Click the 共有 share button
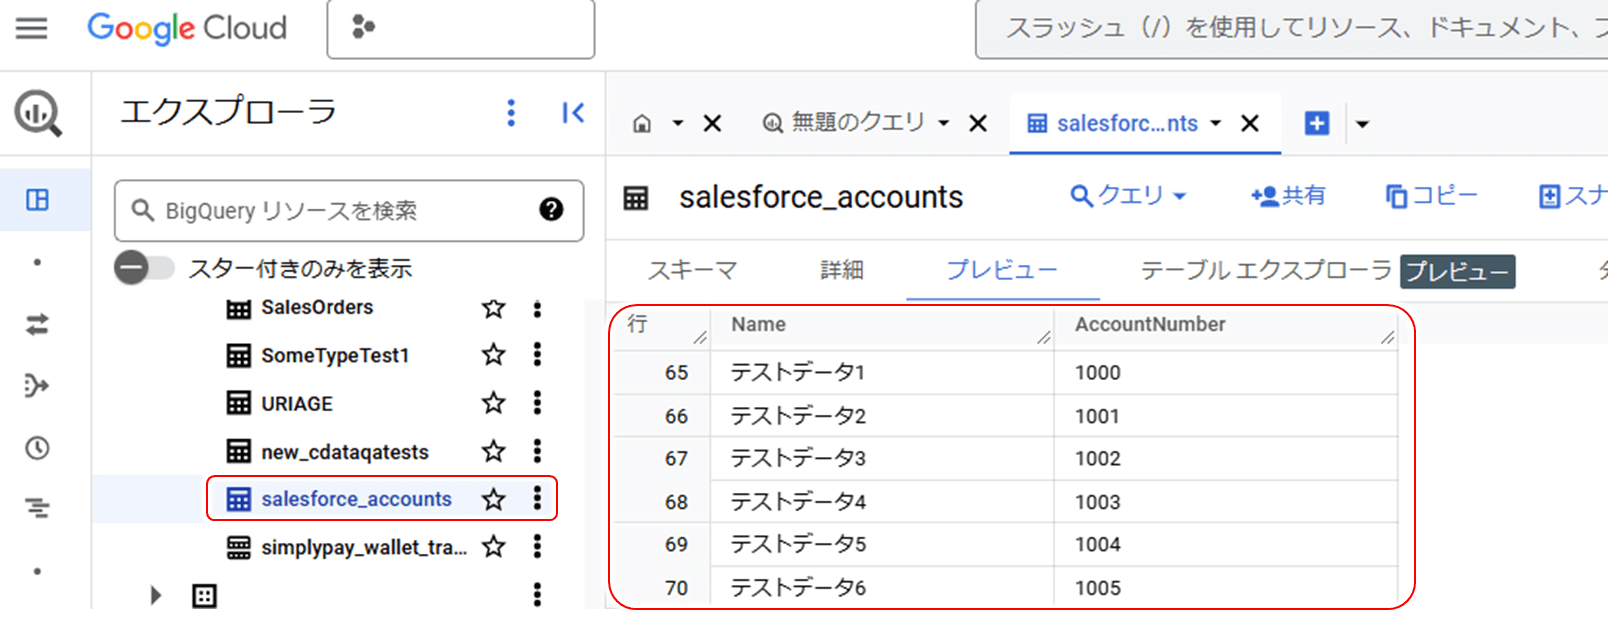 [x=1288, y=195]
